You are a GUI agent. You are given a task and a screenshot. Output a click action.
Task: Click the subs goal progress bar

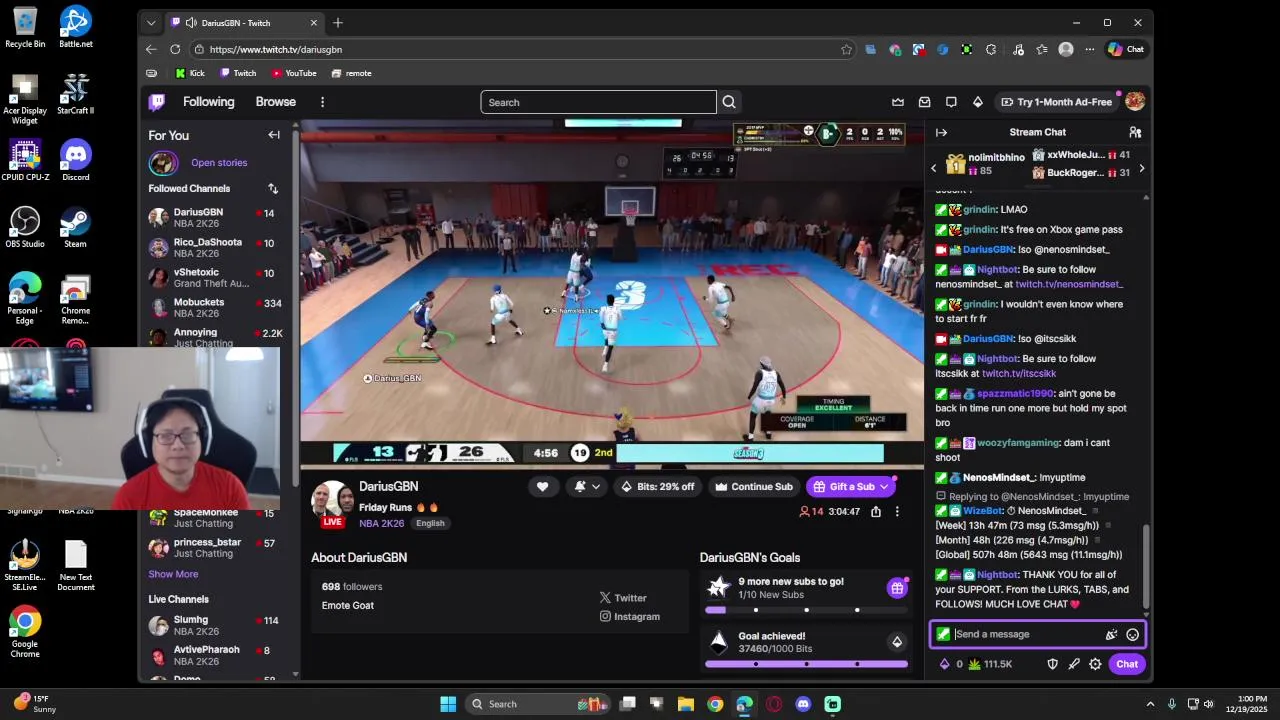pyautogui.click(x=806, y=610)
